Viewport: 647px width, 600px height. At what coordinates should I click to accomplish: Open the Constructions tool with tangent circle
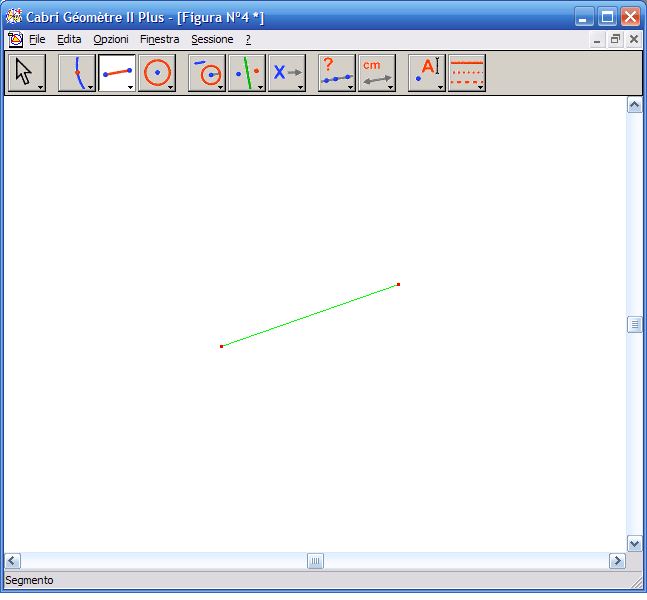(x=207, y=73)
